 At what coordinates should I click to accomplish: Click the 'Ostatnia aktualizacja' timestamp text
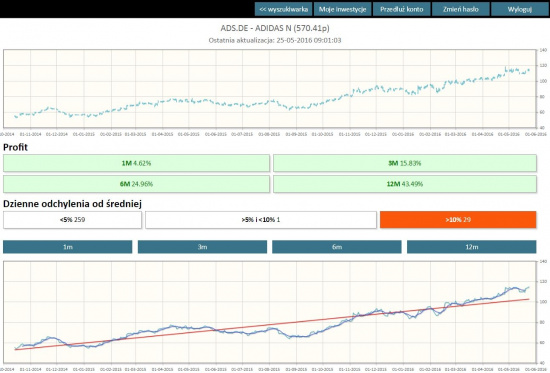point(275,40)
